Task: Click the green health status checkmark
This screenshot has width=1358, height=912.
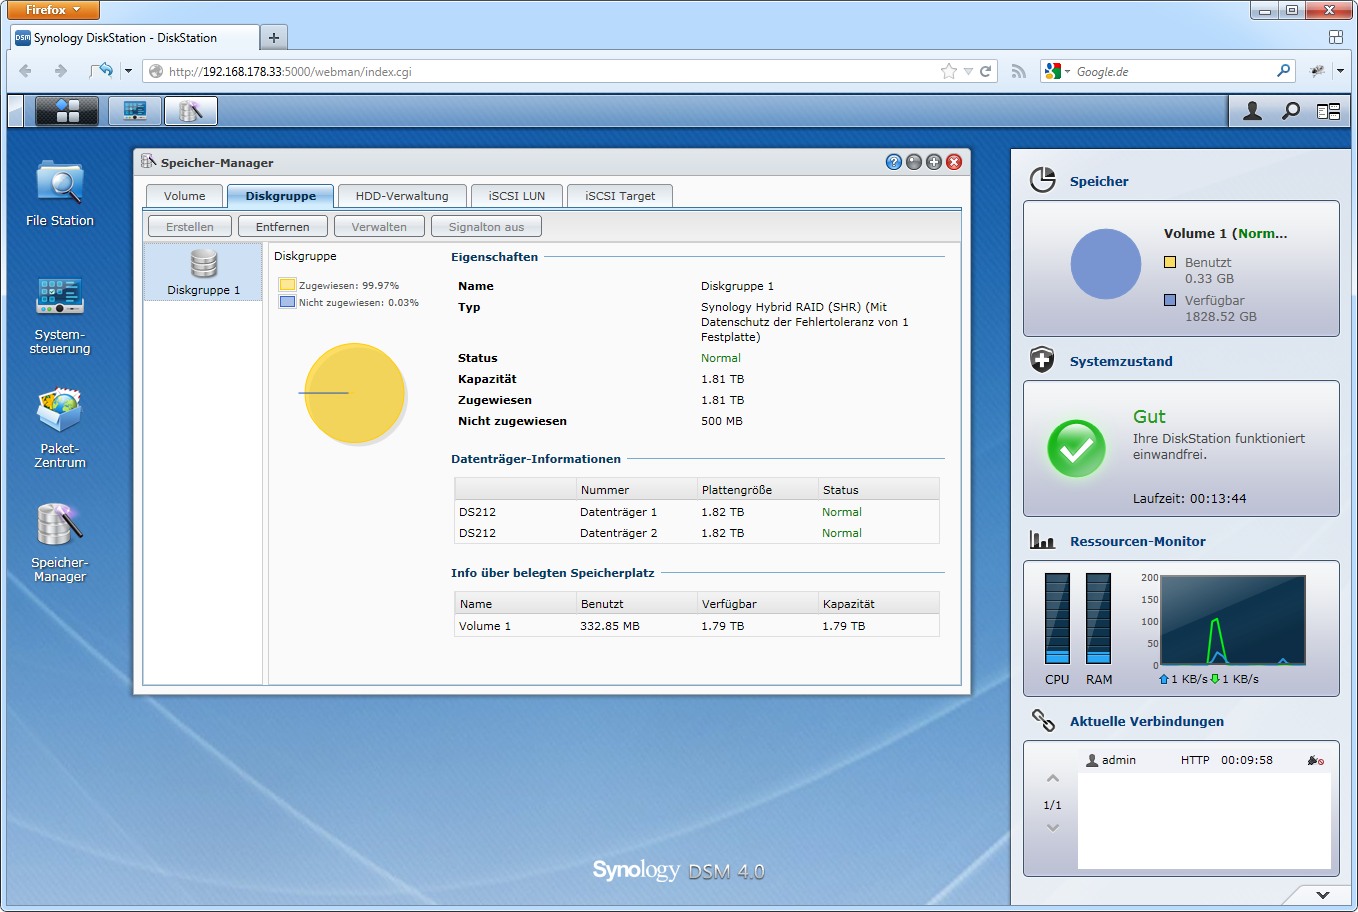Action: coord(1076,448)
